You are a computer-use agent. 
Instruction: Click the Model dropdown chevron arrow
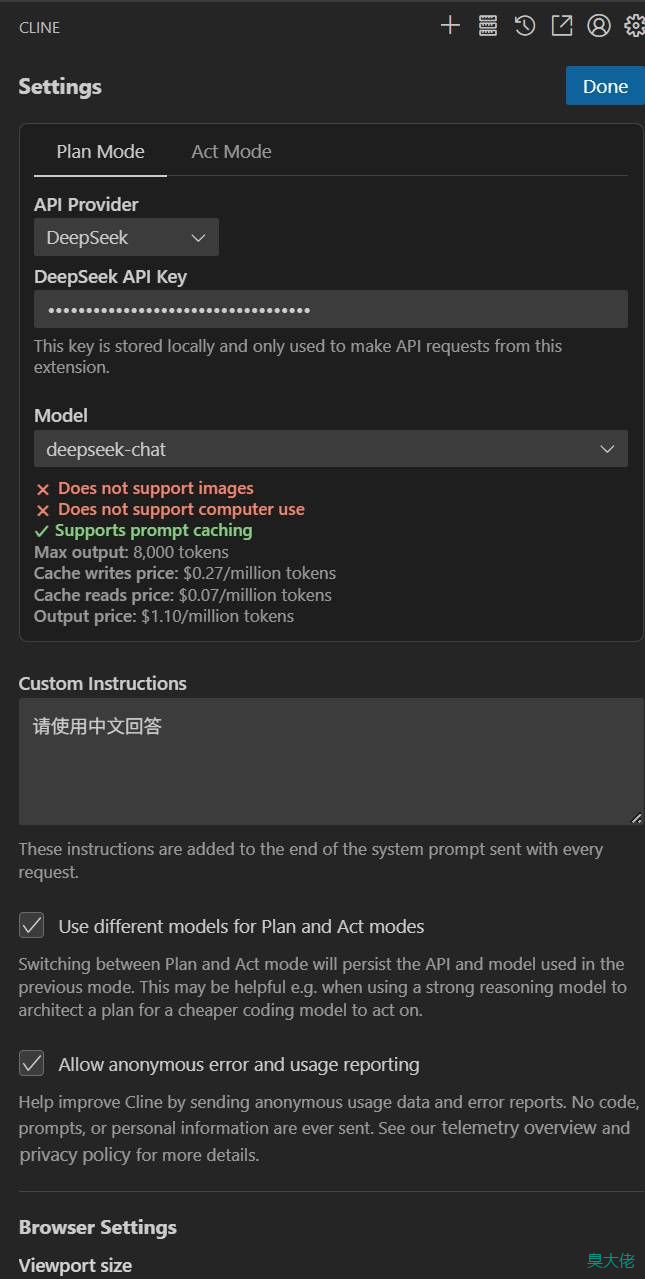(607, 449)
